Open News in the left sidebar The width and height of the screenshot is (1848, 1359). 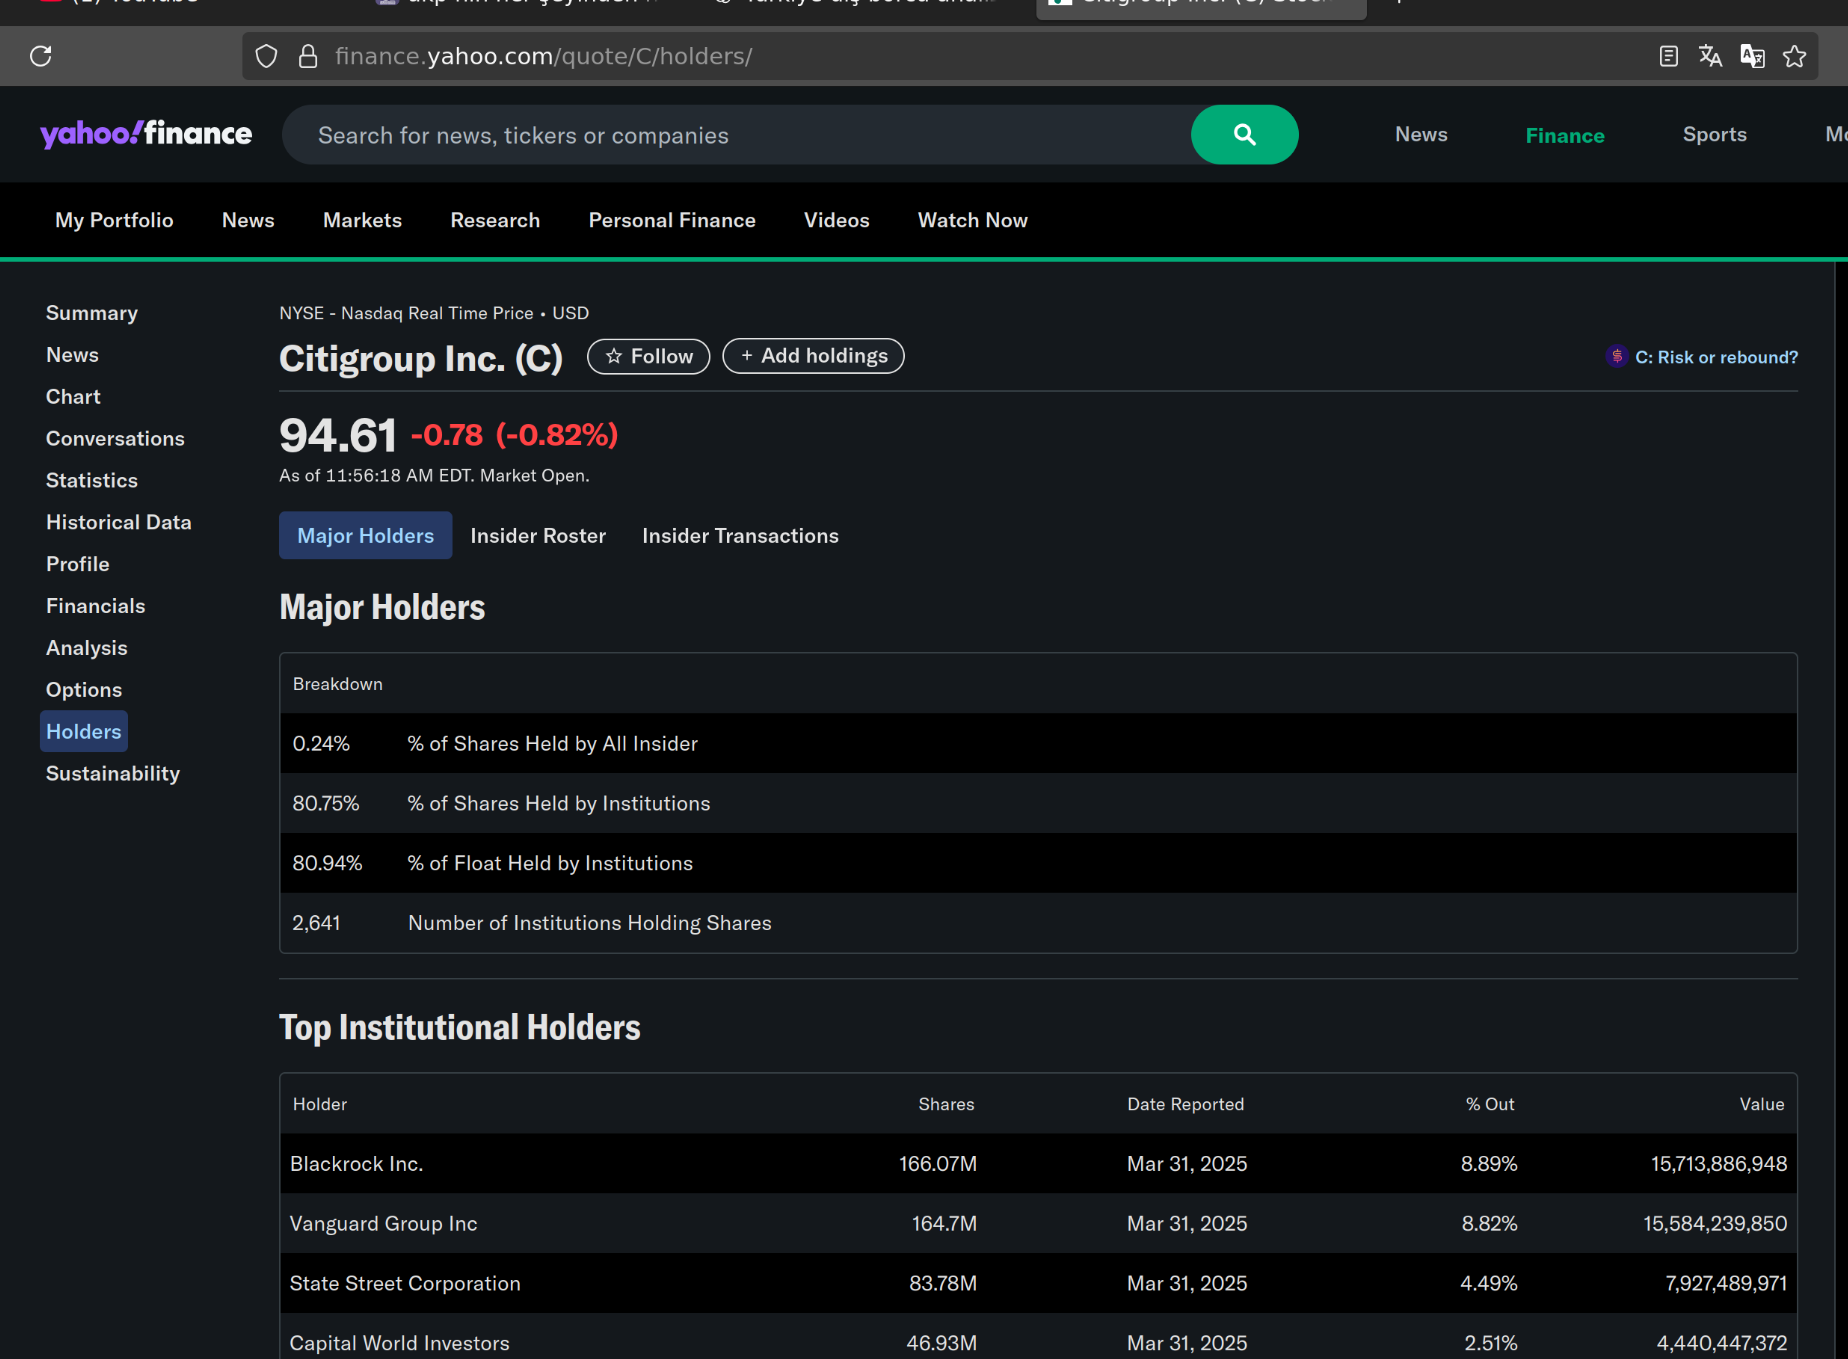tap(72, 355)
